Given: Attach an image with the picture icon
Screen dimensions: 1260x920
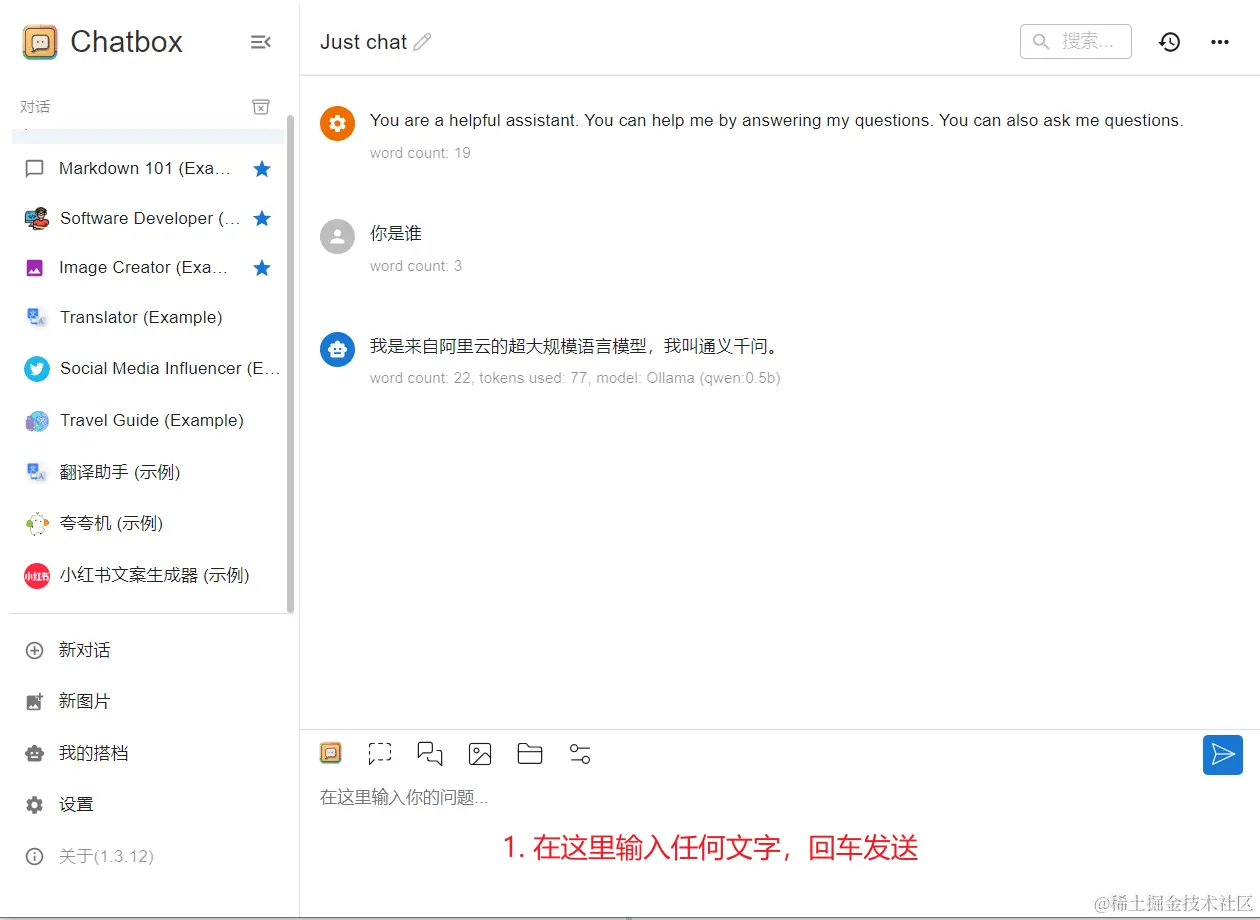Looking at the screenshot, I should (480, 754).
